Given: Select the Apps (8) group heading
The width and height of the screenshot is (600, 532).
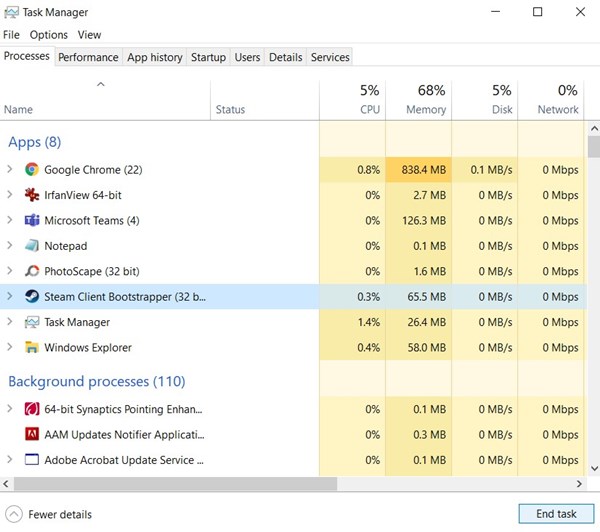Looking at the screenshot, I should coord(34,142).
